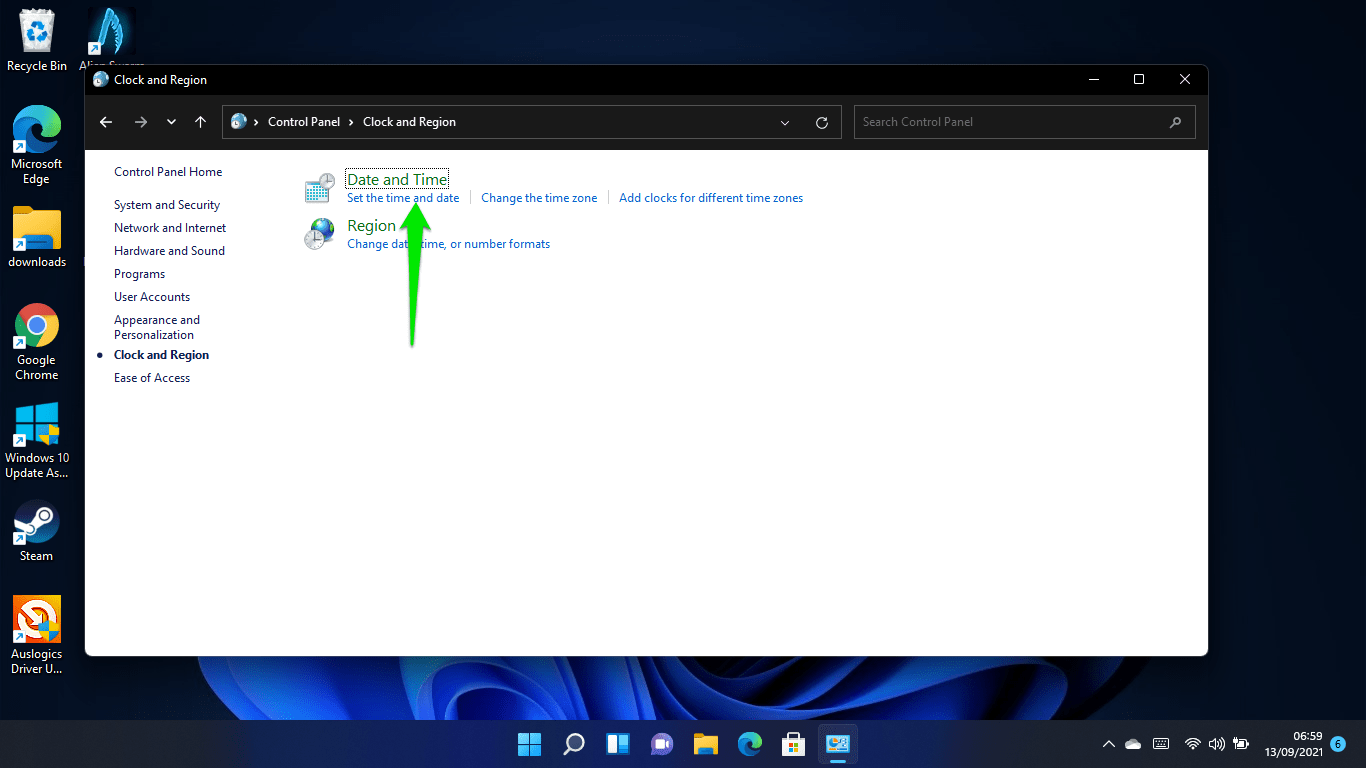Click the Region globe icon
Viewport: 1366px width, 768px height.
320,233
